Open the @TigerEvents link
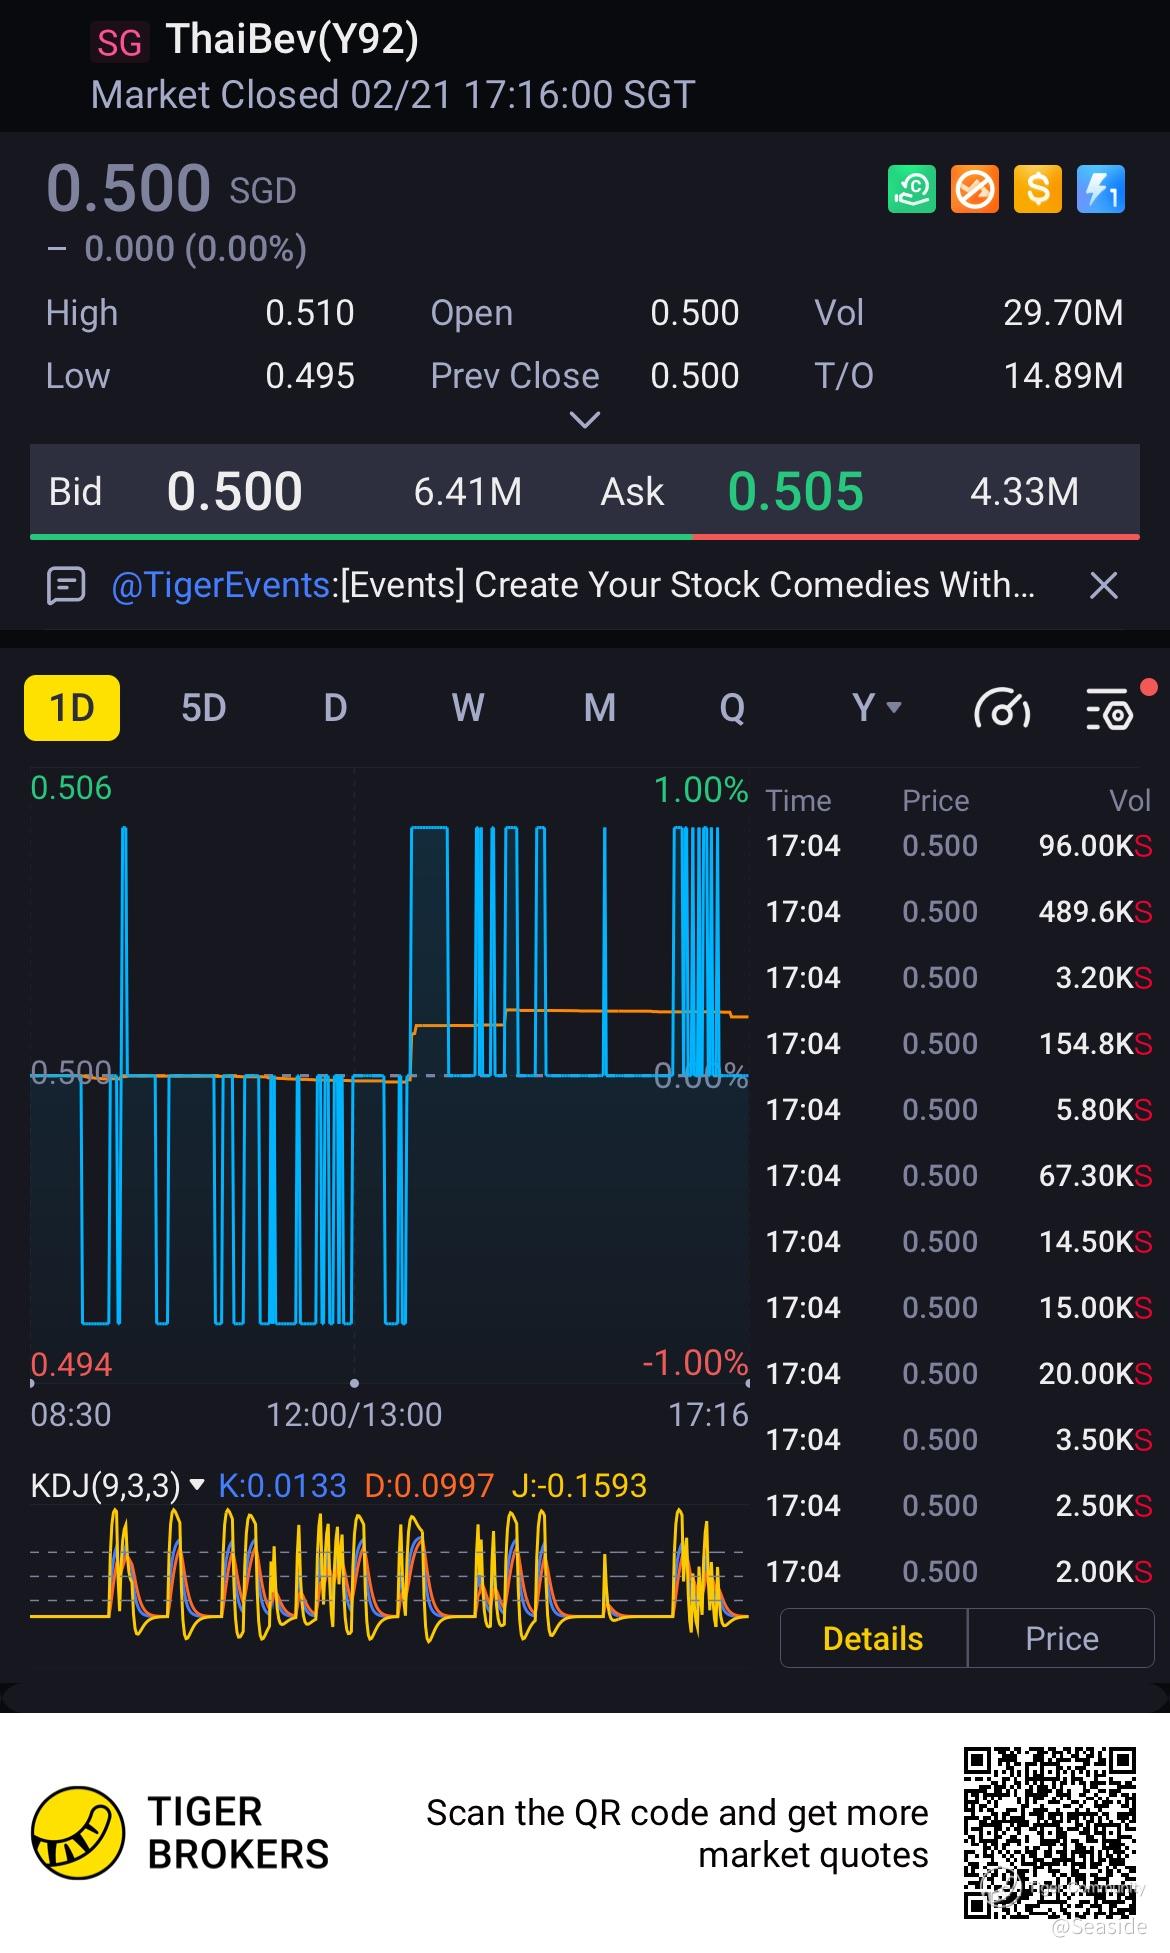The height and width of the screenshot is (1953, 1170). coord(221,585)
